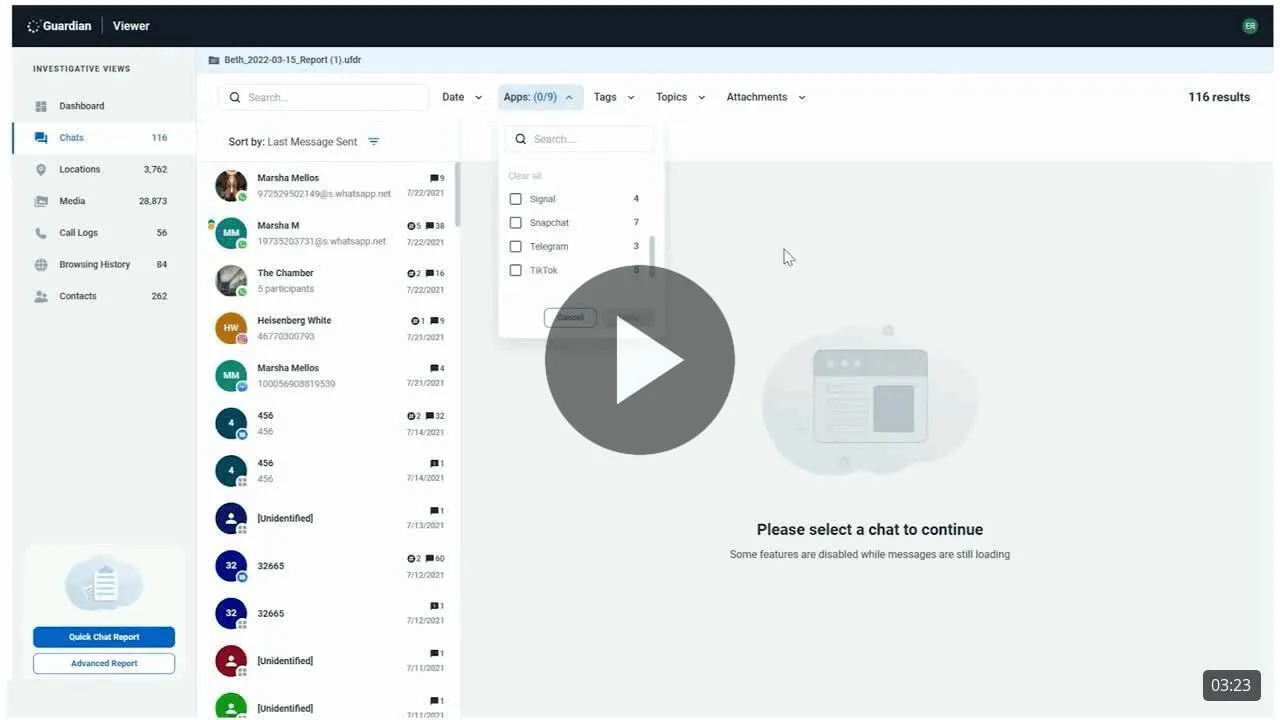This screenshot has height=720, width=1280.
Task: Open the Topics filter menu
Action: click(x=680, y=97)
